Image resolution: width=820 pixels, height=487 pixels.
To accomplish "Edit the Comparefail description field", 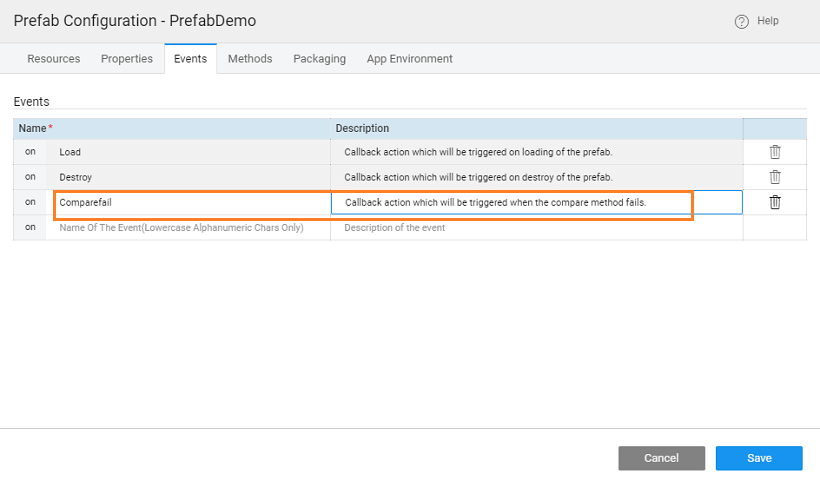I will click(536, 203).
